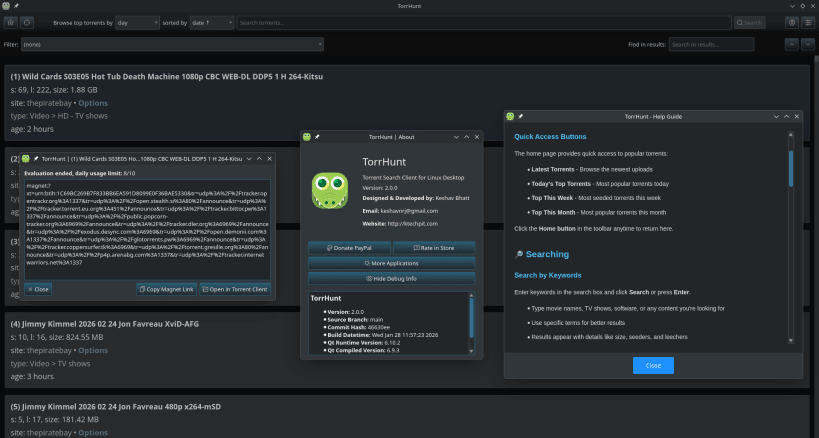Click 'Evaluation ended, daily usage limit' message
The width and height of the screenshot is (819, 438).
[79, 173]
